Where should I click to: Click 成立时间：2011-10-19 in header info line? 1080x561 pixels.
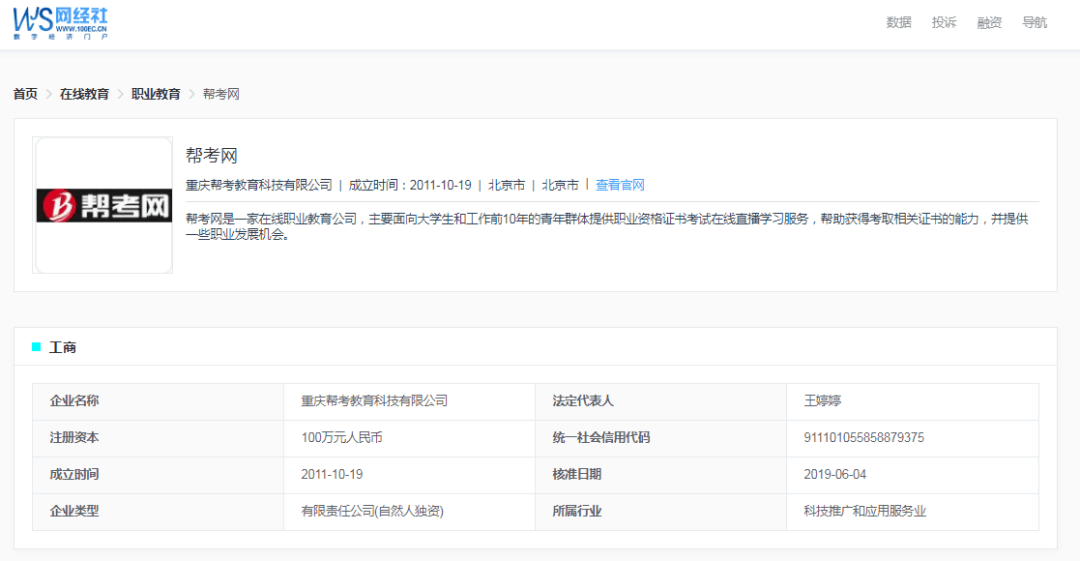click(410, 185)
